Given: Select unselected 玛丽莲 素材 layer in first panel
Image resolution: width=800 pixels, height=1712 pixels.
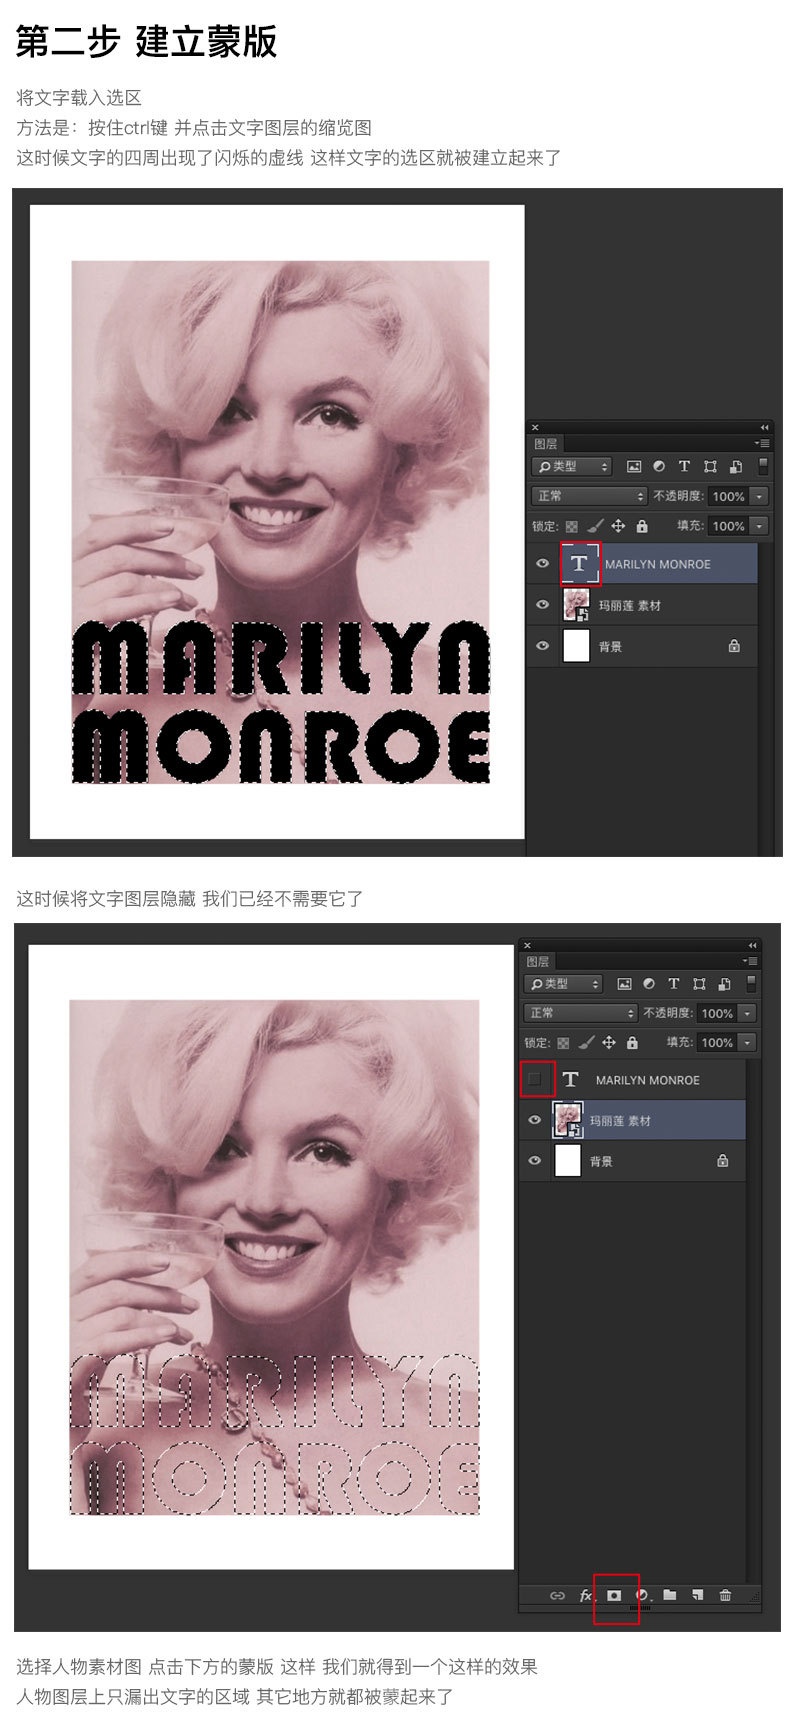Looking at the screenshot, I should (660, 605).
